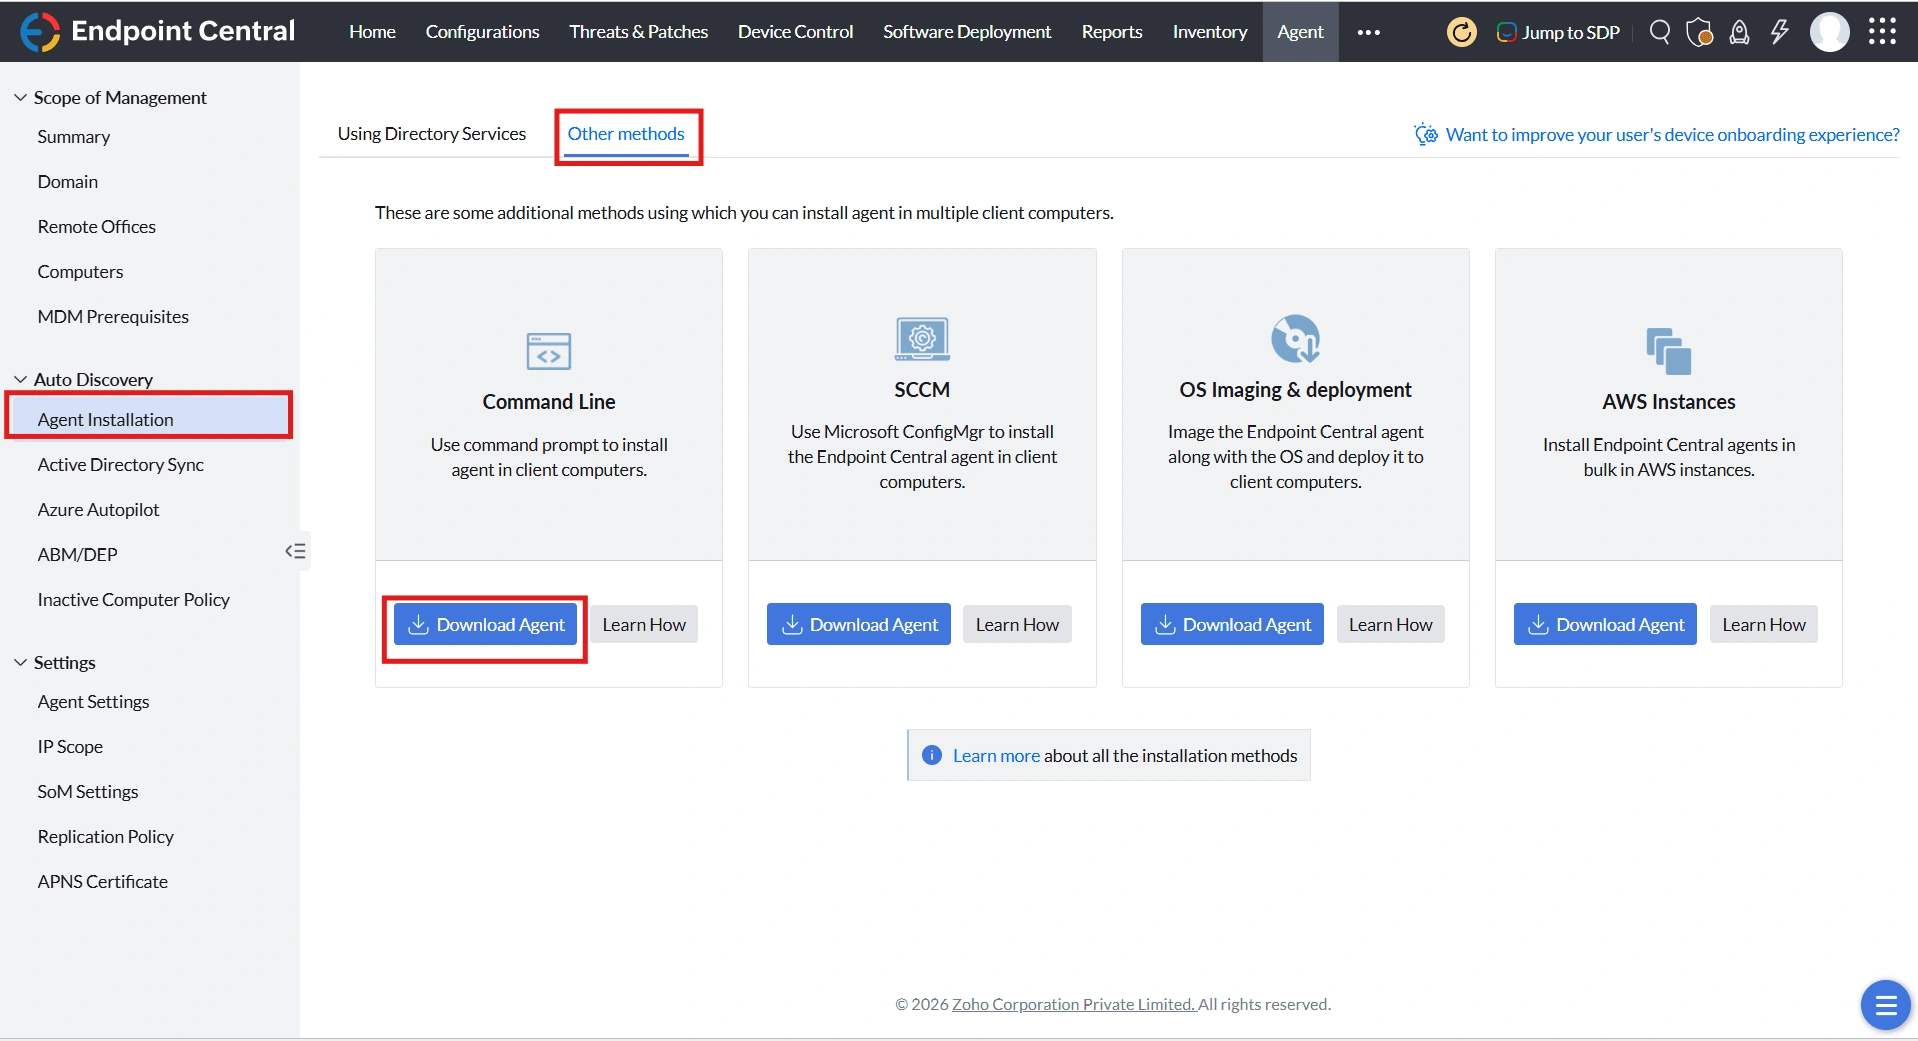The height and width of the screenshot is (1041, 1918).
Task: Collapse the Settings section chevron
Action: pos(20,662)
